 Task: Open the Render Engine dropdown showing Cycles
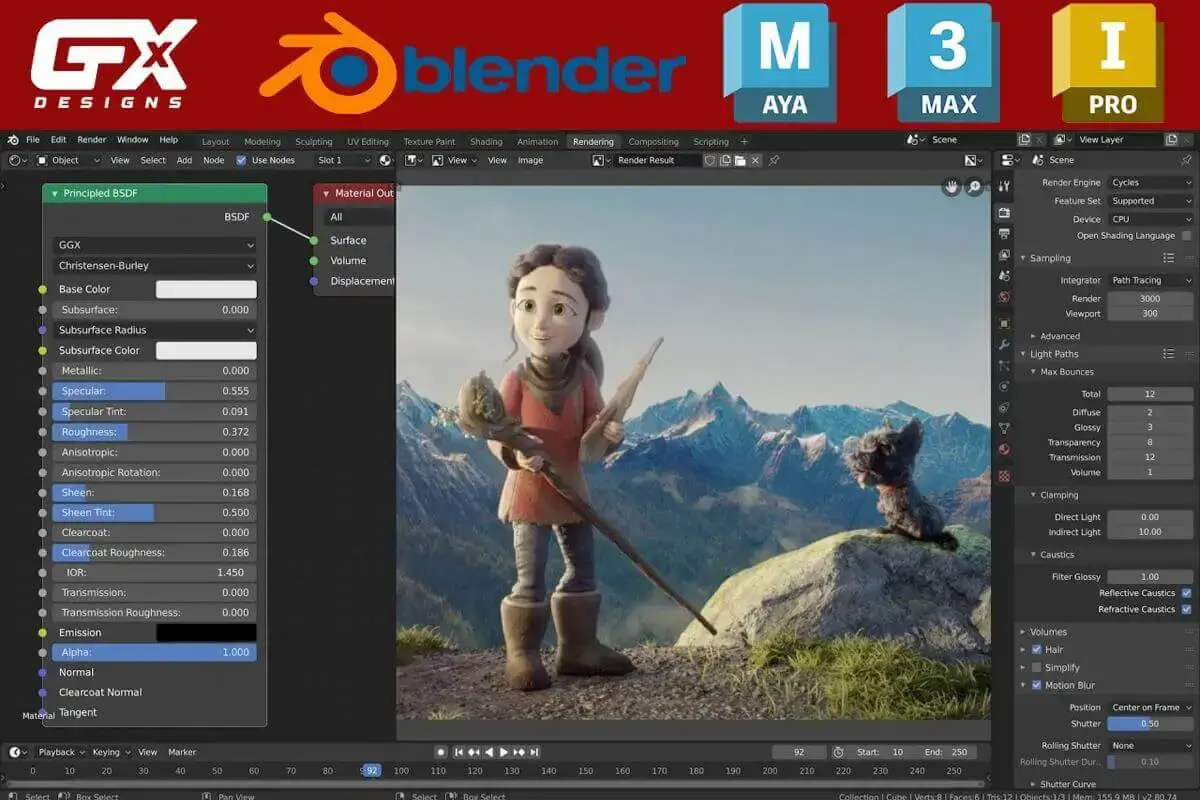point(1150,182)
